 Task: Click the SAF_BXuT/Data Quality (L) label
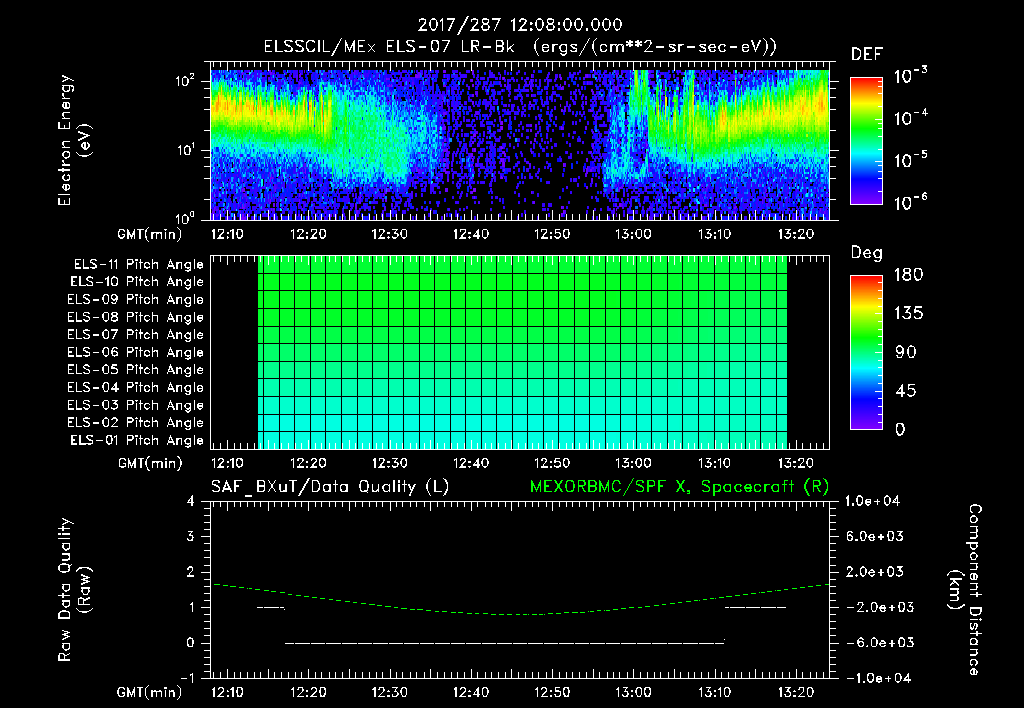pos(330,487)
